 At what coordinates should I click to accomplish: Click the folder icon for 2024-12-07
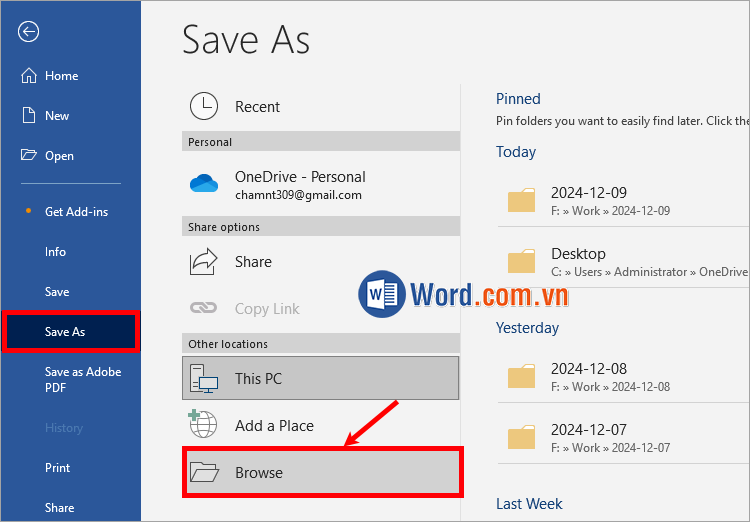tap(521, 437)
